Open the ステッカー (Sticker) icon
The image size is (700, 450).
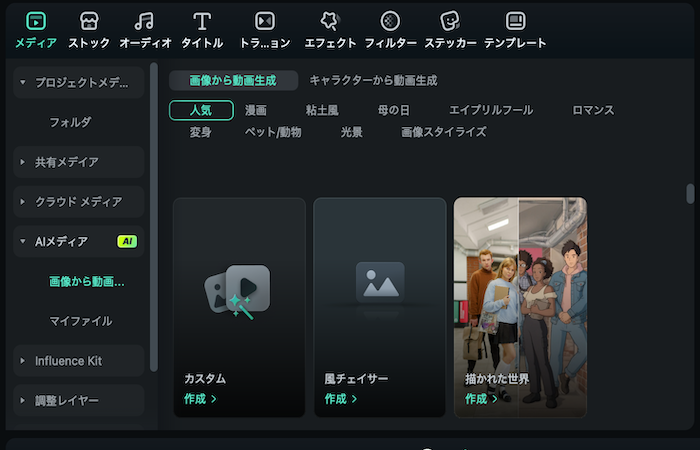pyautogui.click(x=450, y=21)
